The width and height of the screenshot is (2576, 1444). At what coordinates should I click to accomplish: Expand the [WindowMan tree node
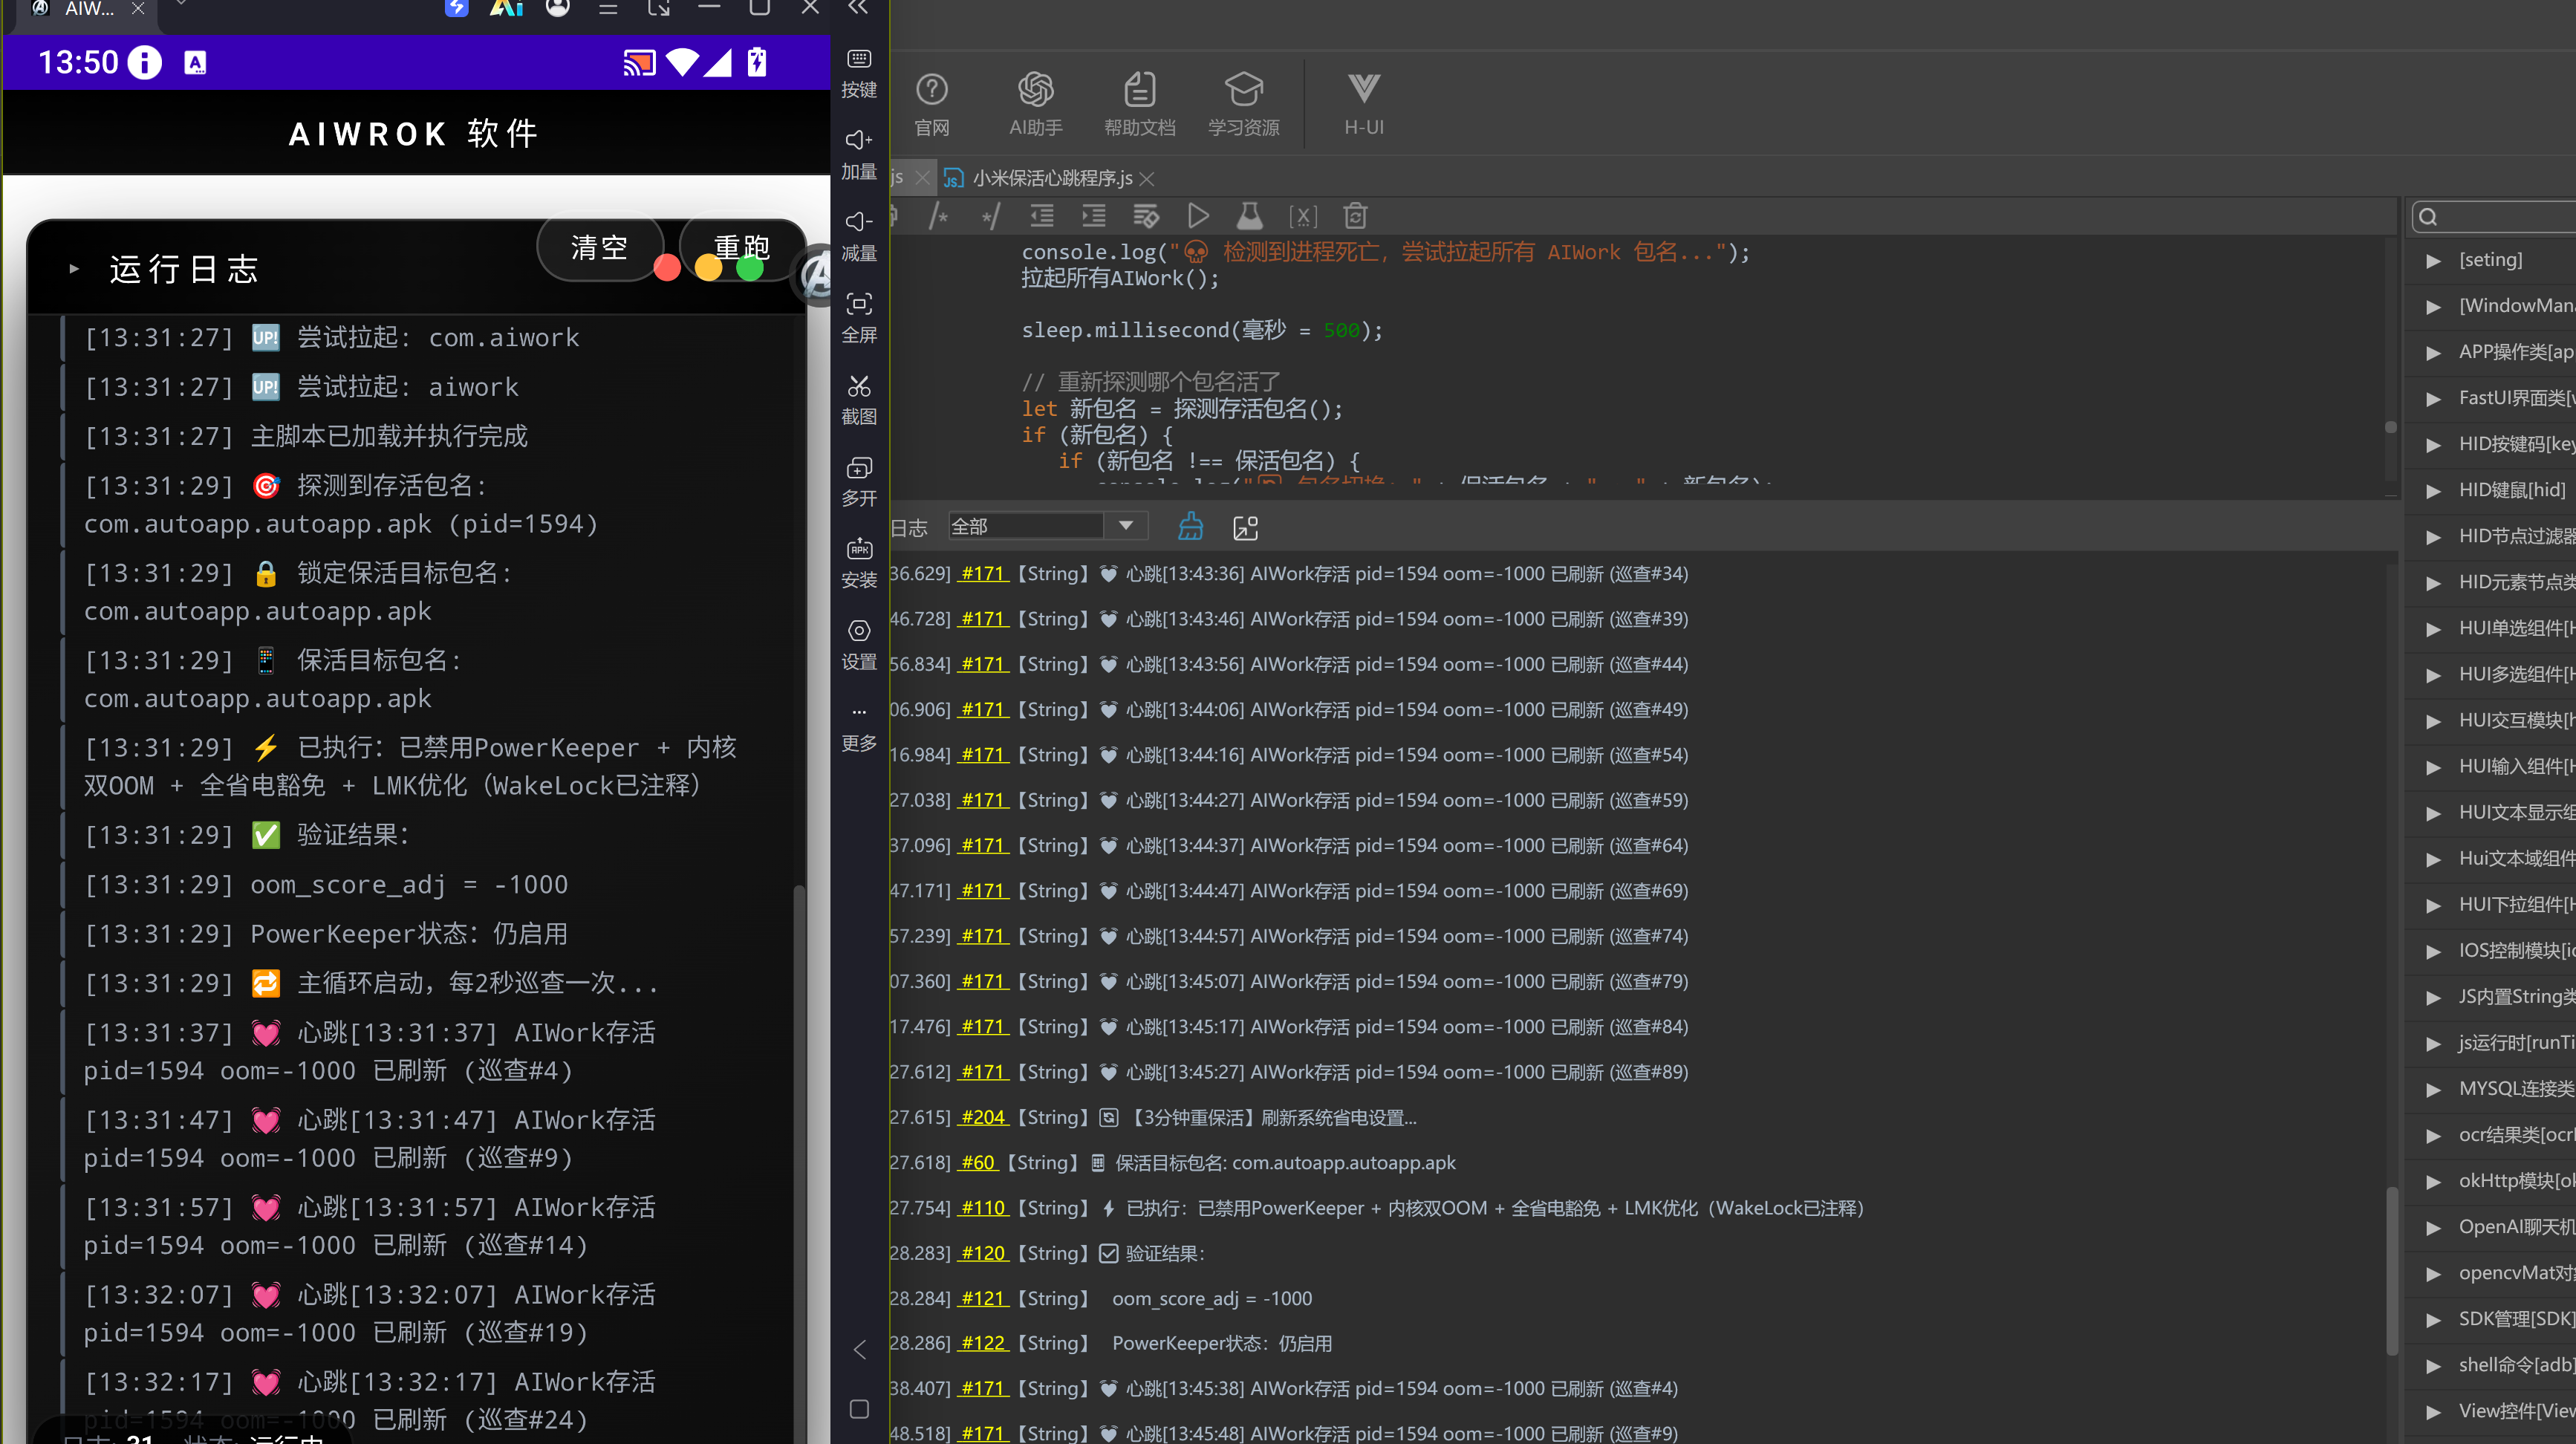[2434, 307]
